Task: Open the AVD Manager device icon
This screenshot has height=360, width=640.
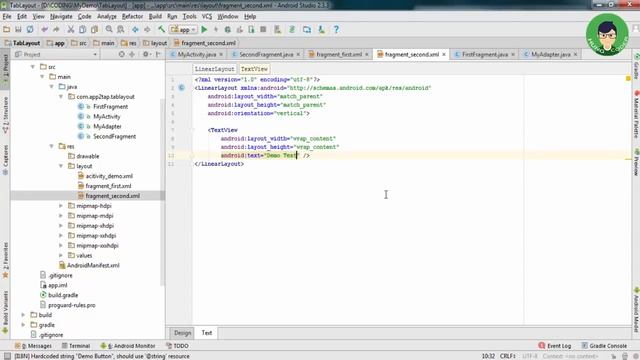Action: [307, 29]
